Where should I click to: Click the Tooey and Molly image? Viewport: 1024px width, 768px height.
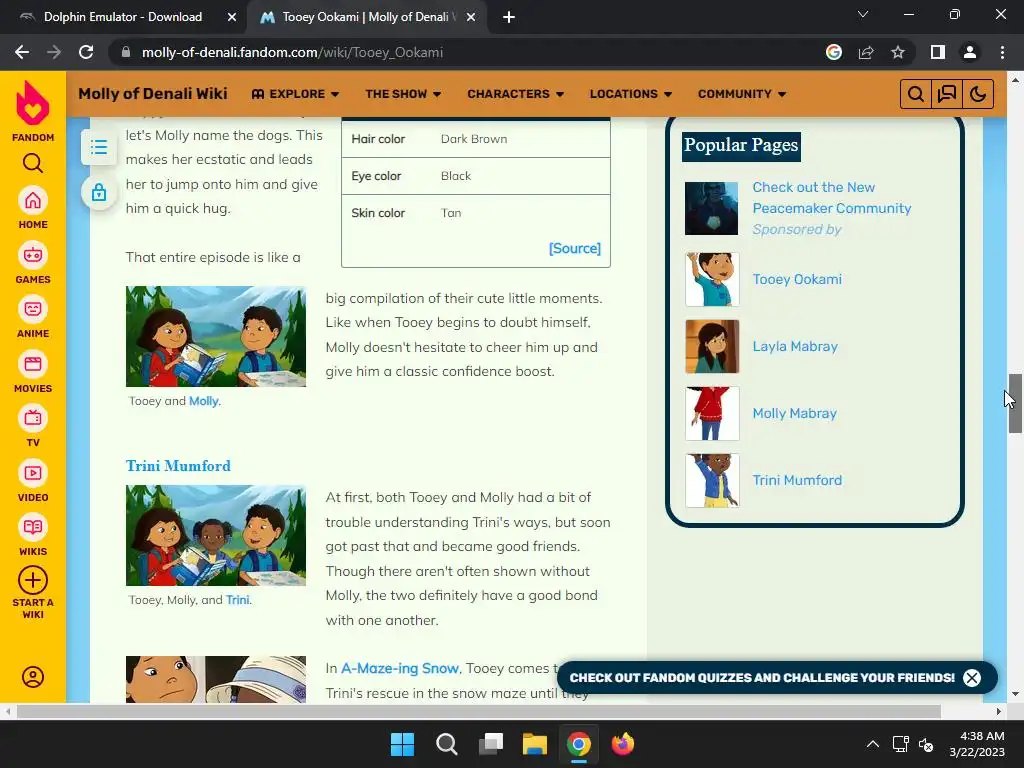coord(216,336)
